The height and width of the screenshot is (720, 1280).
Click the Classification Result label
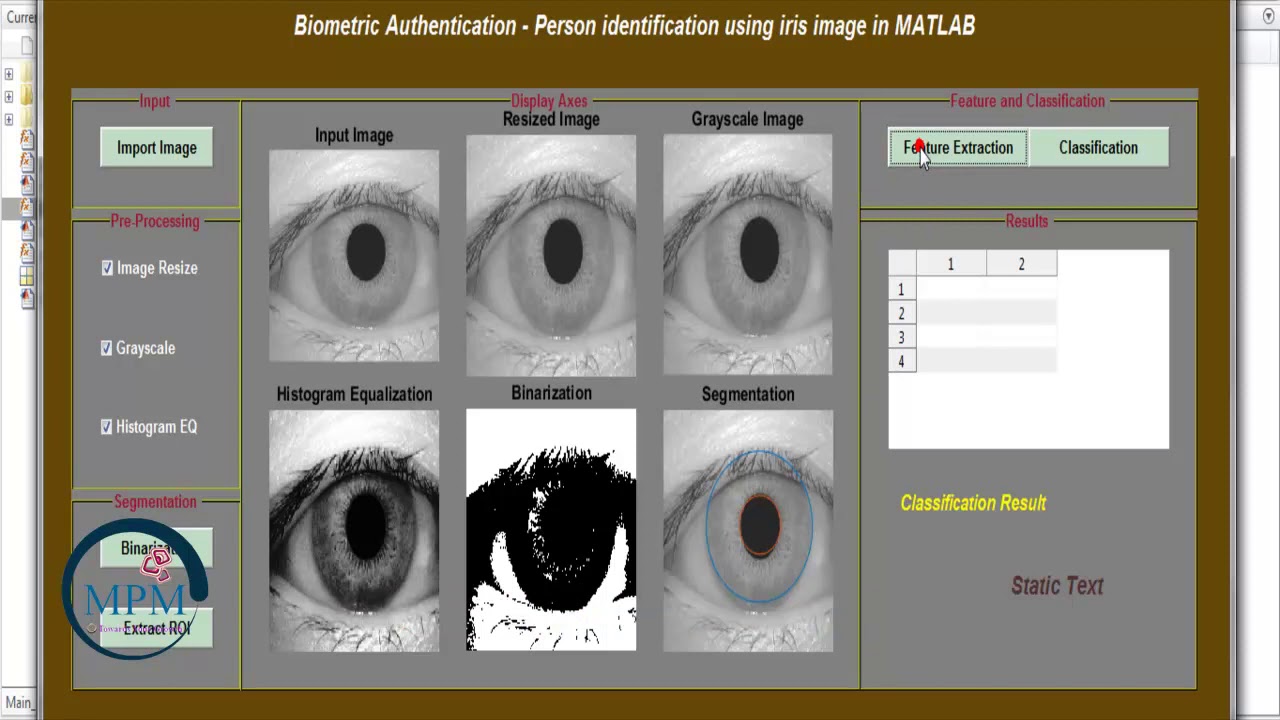[973, 503]
